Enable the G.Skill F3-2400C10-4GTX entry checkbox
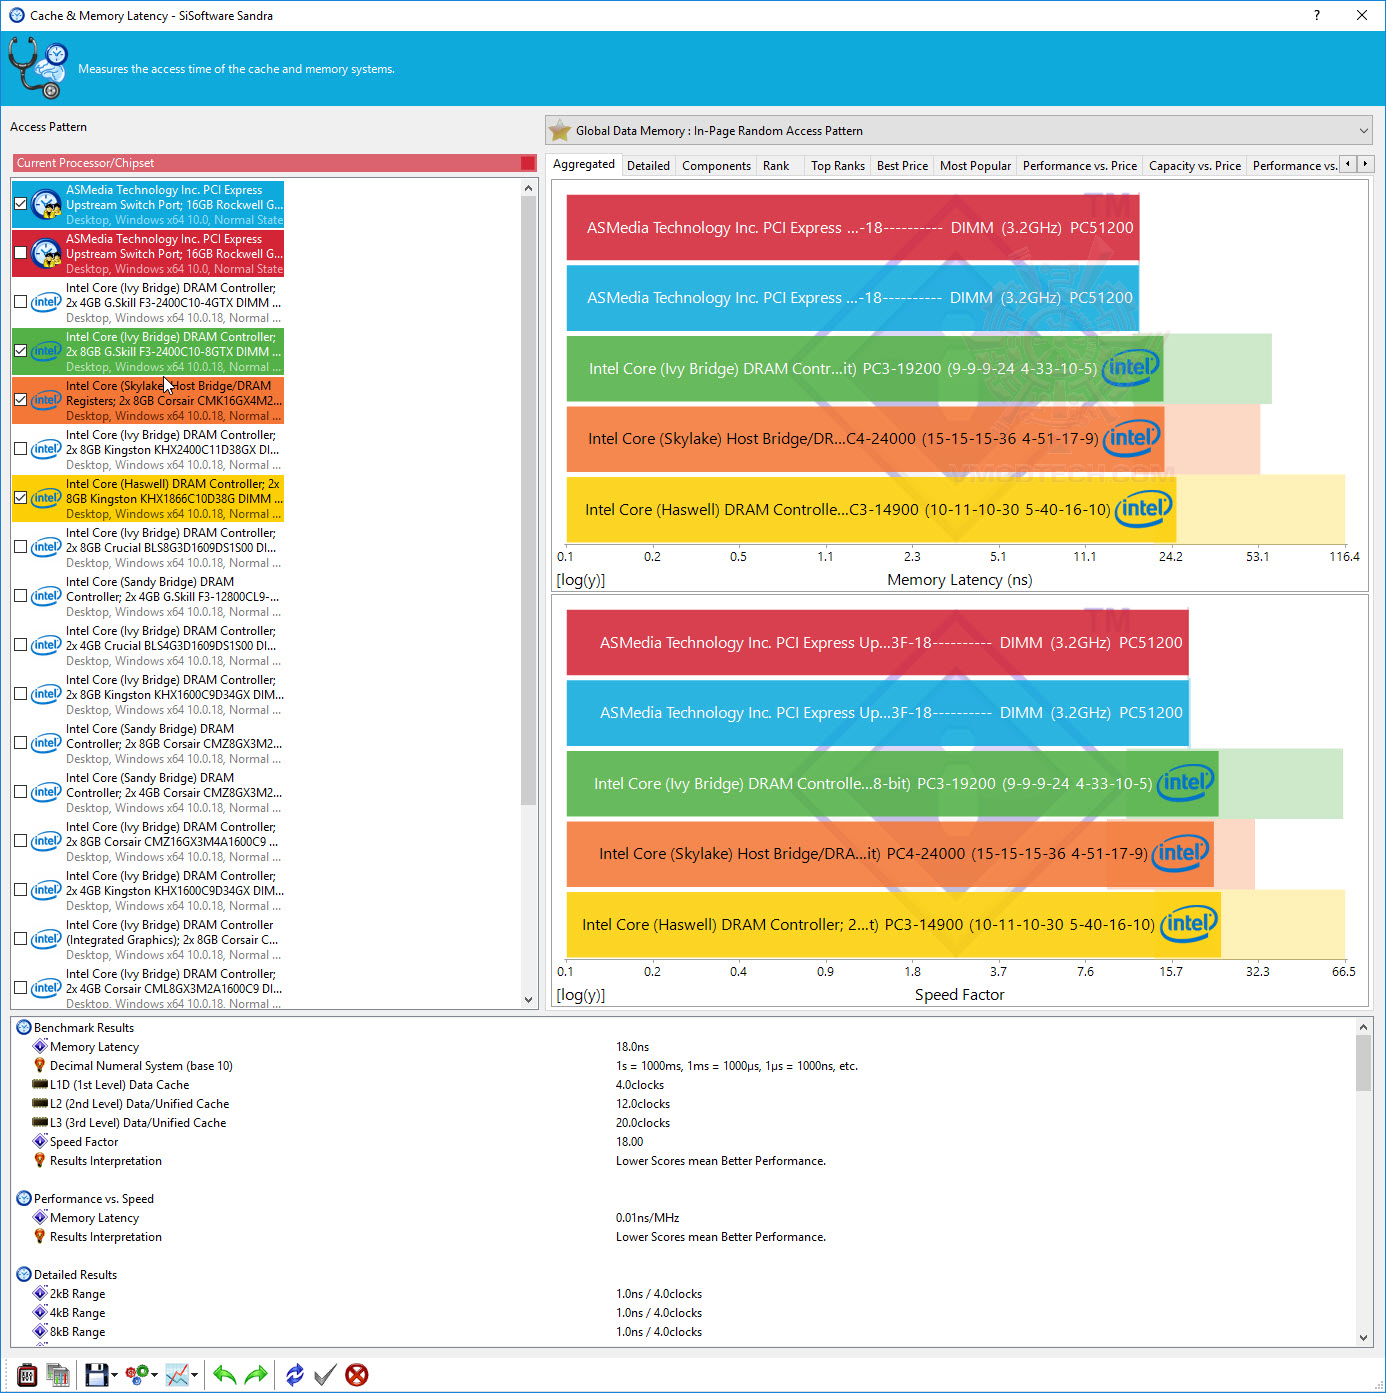 (x=20, y=302)
